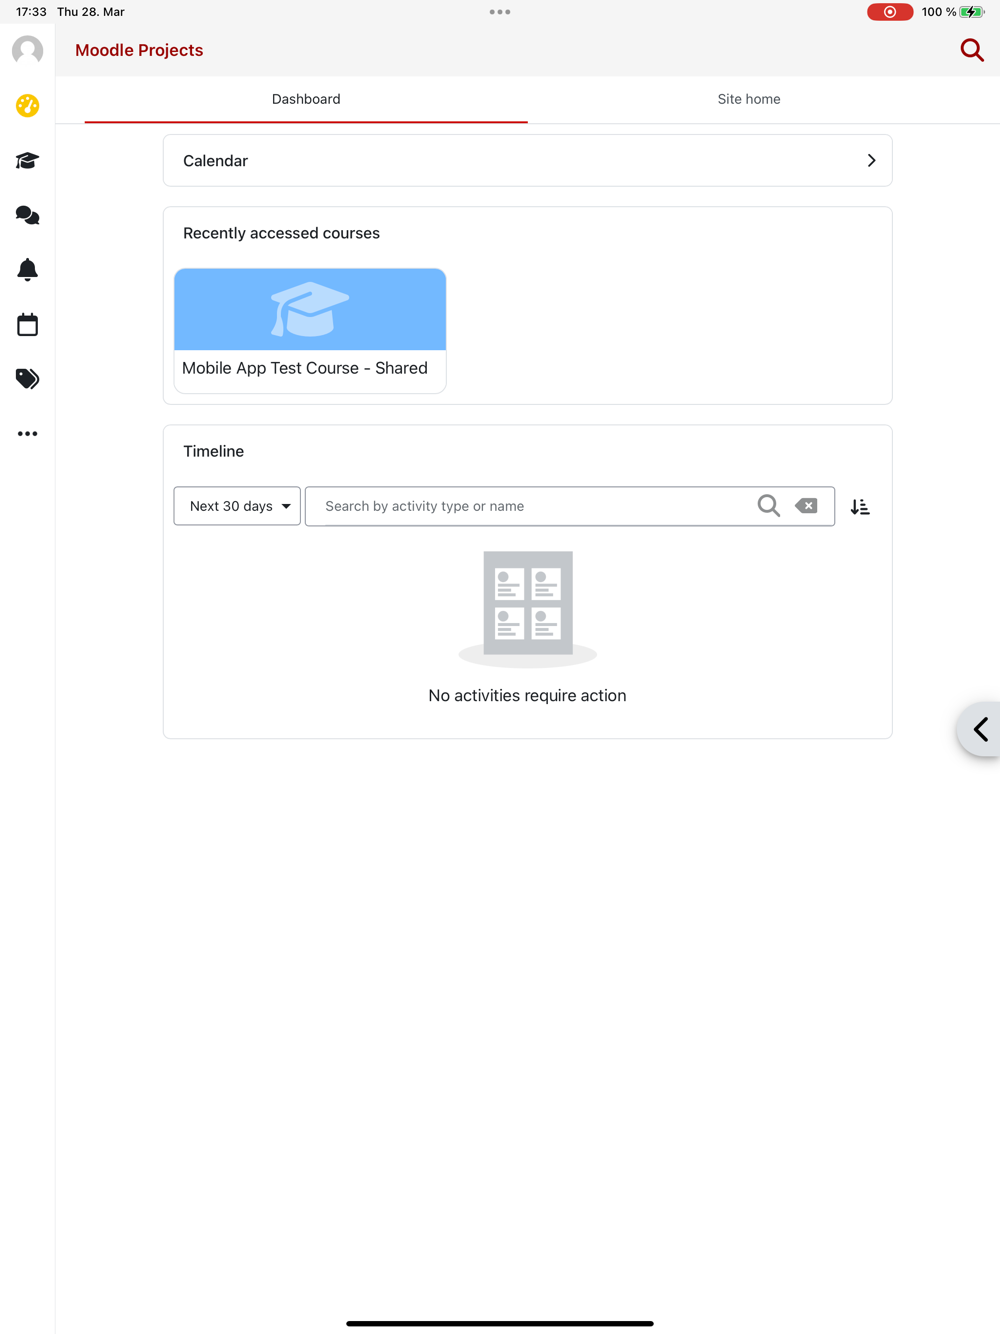This screenshot has height=1334, width=1000.
Task: Select the yellow dashboard home icon
Action: (27, 105)
